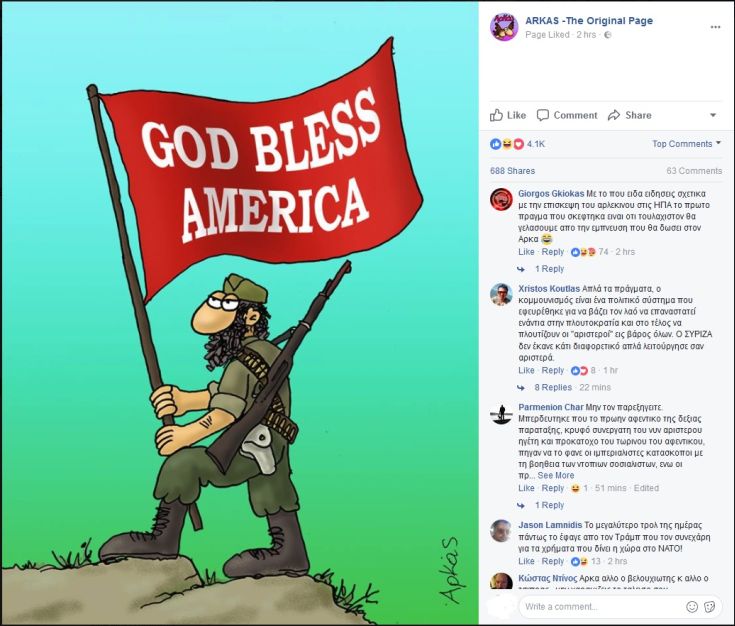
Task: Click the reaction icons beside 4.1K
Action: 507,144
